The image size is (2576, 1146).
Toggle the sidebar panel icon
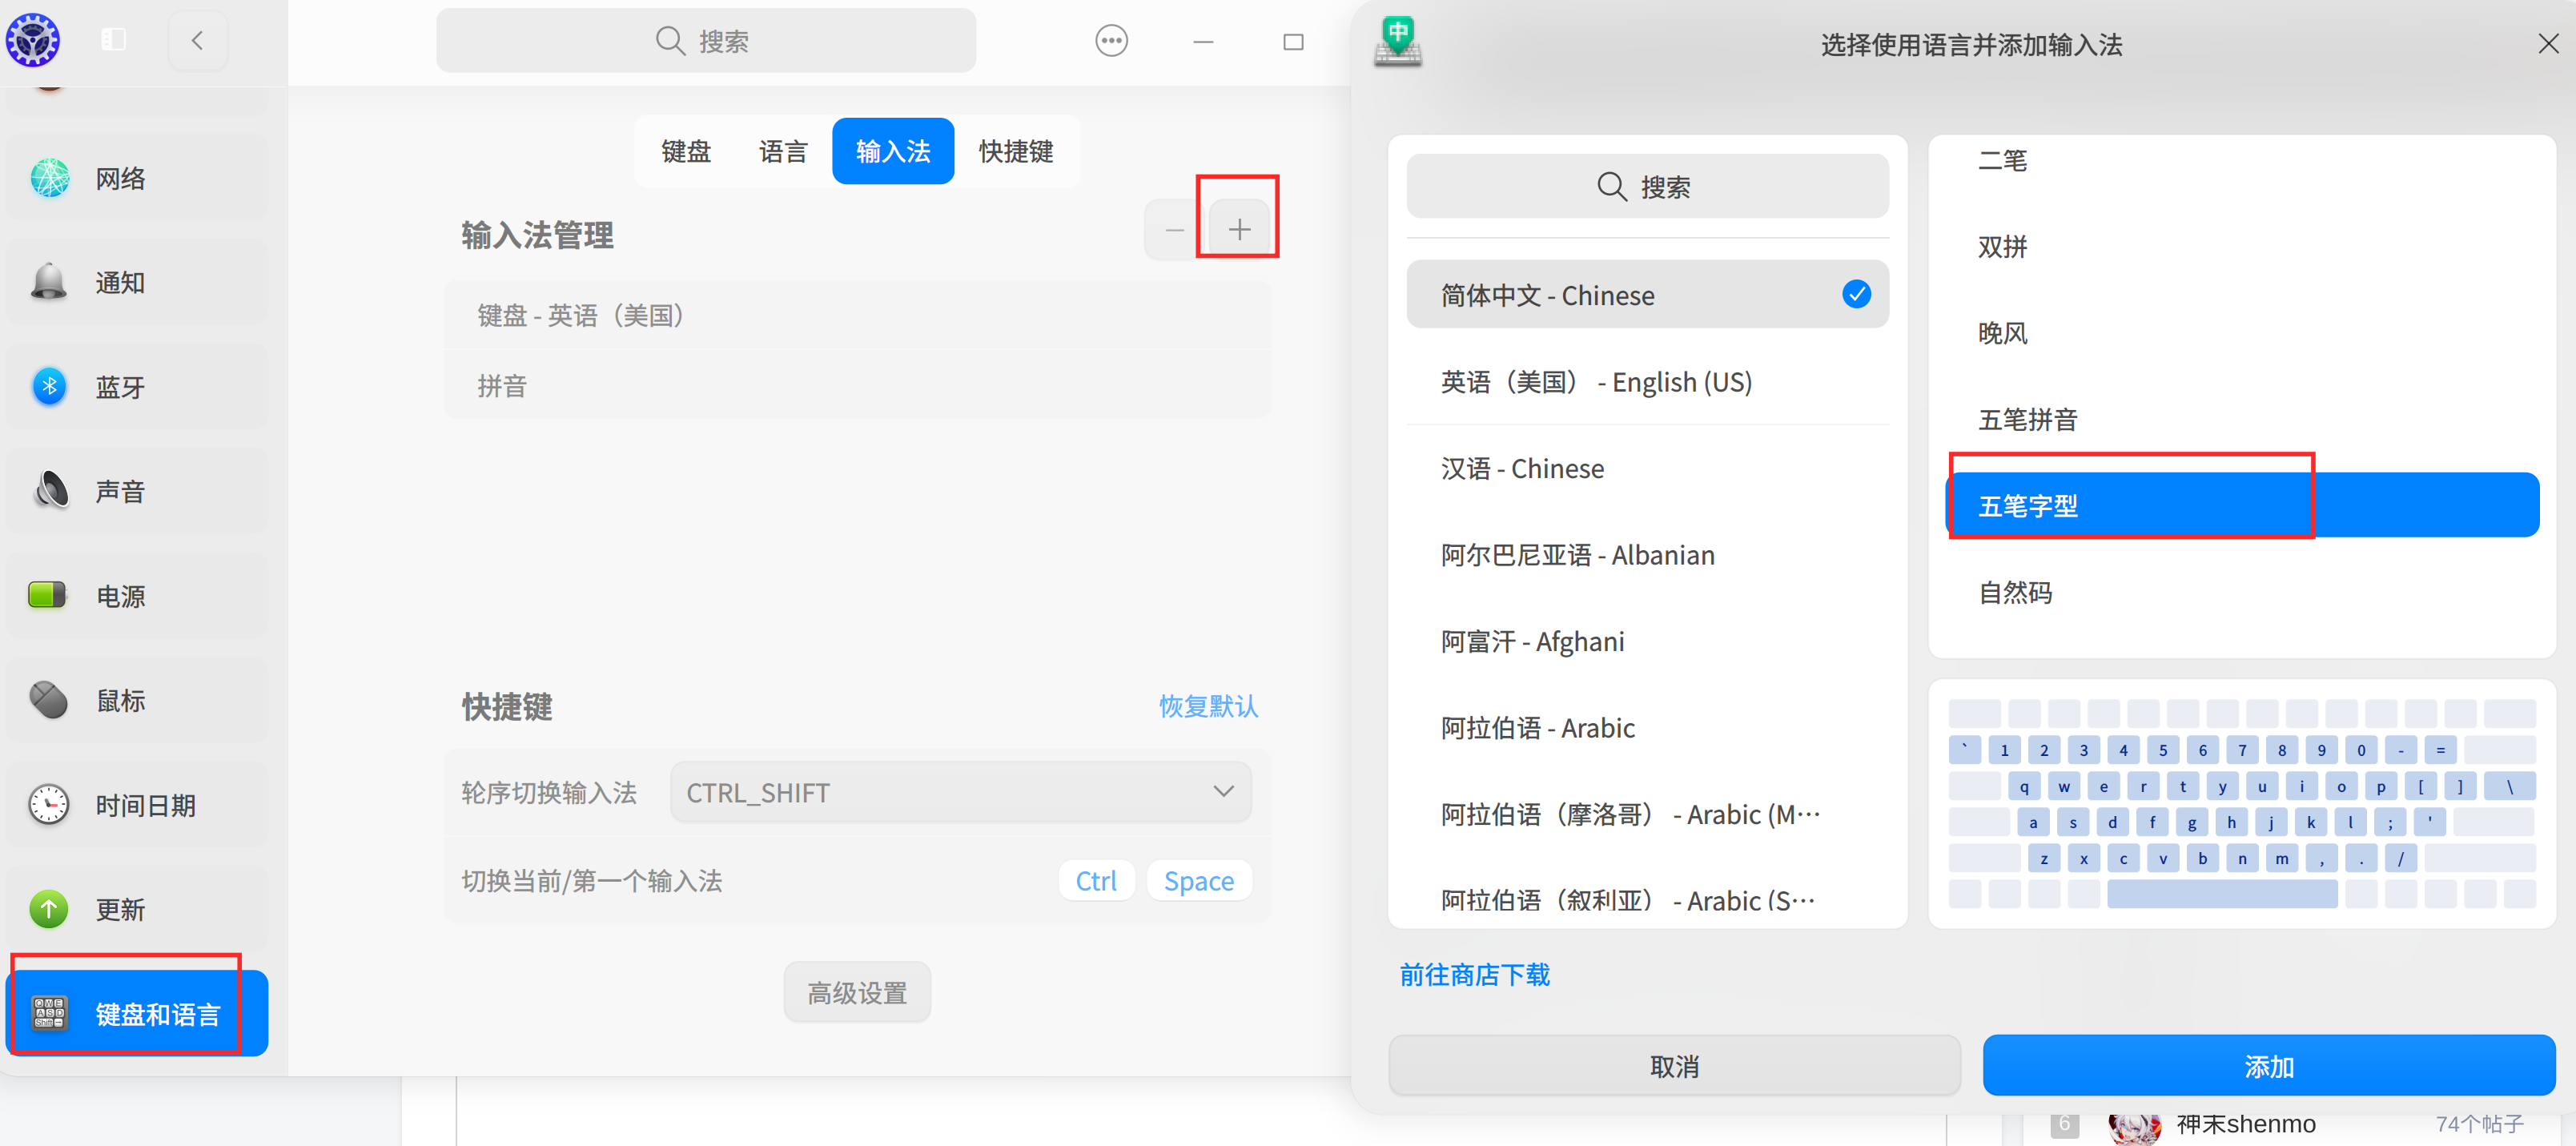coord(114,40)
